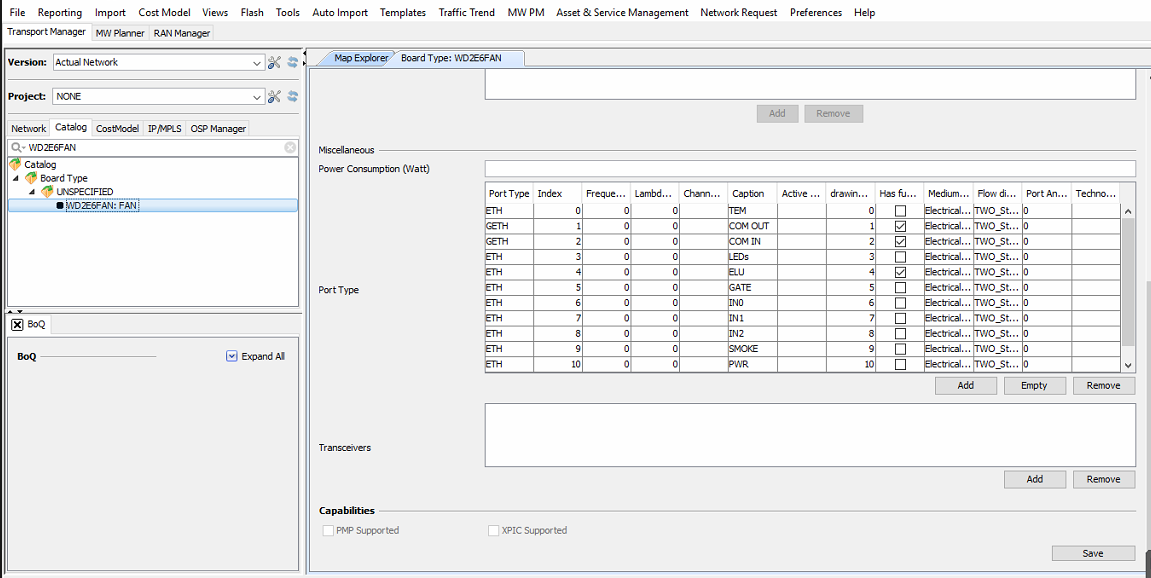Click the tools icon beside Version dropdown

coord(275,62)
